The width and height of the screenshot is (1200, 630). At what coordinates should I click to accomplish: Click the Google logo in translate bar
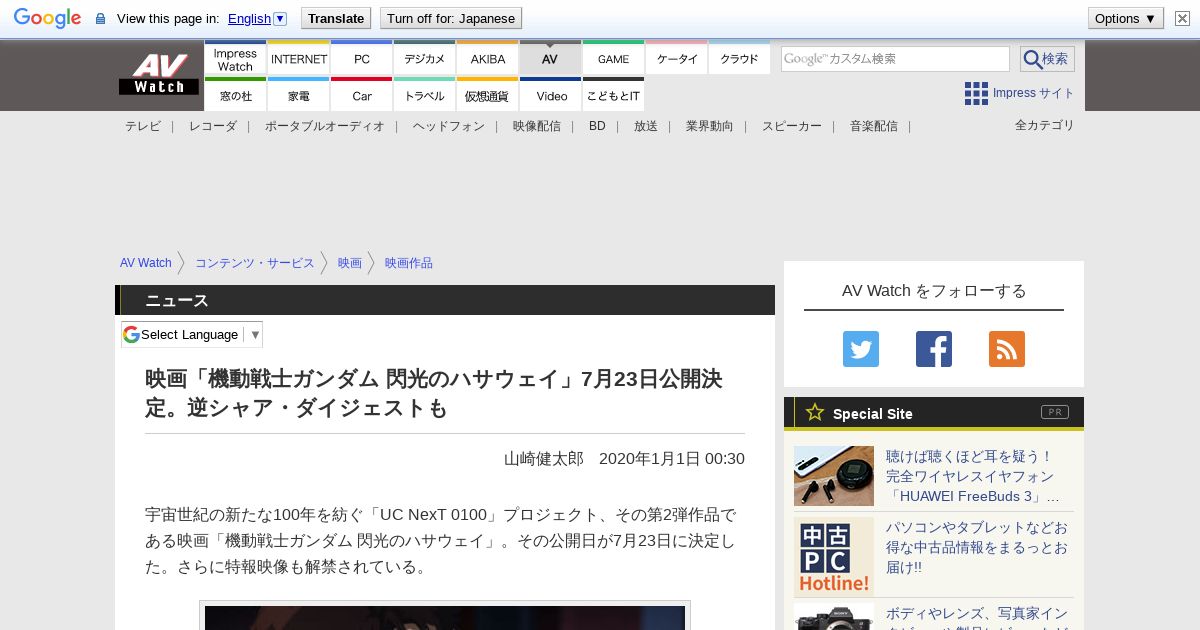coord(47,18)
